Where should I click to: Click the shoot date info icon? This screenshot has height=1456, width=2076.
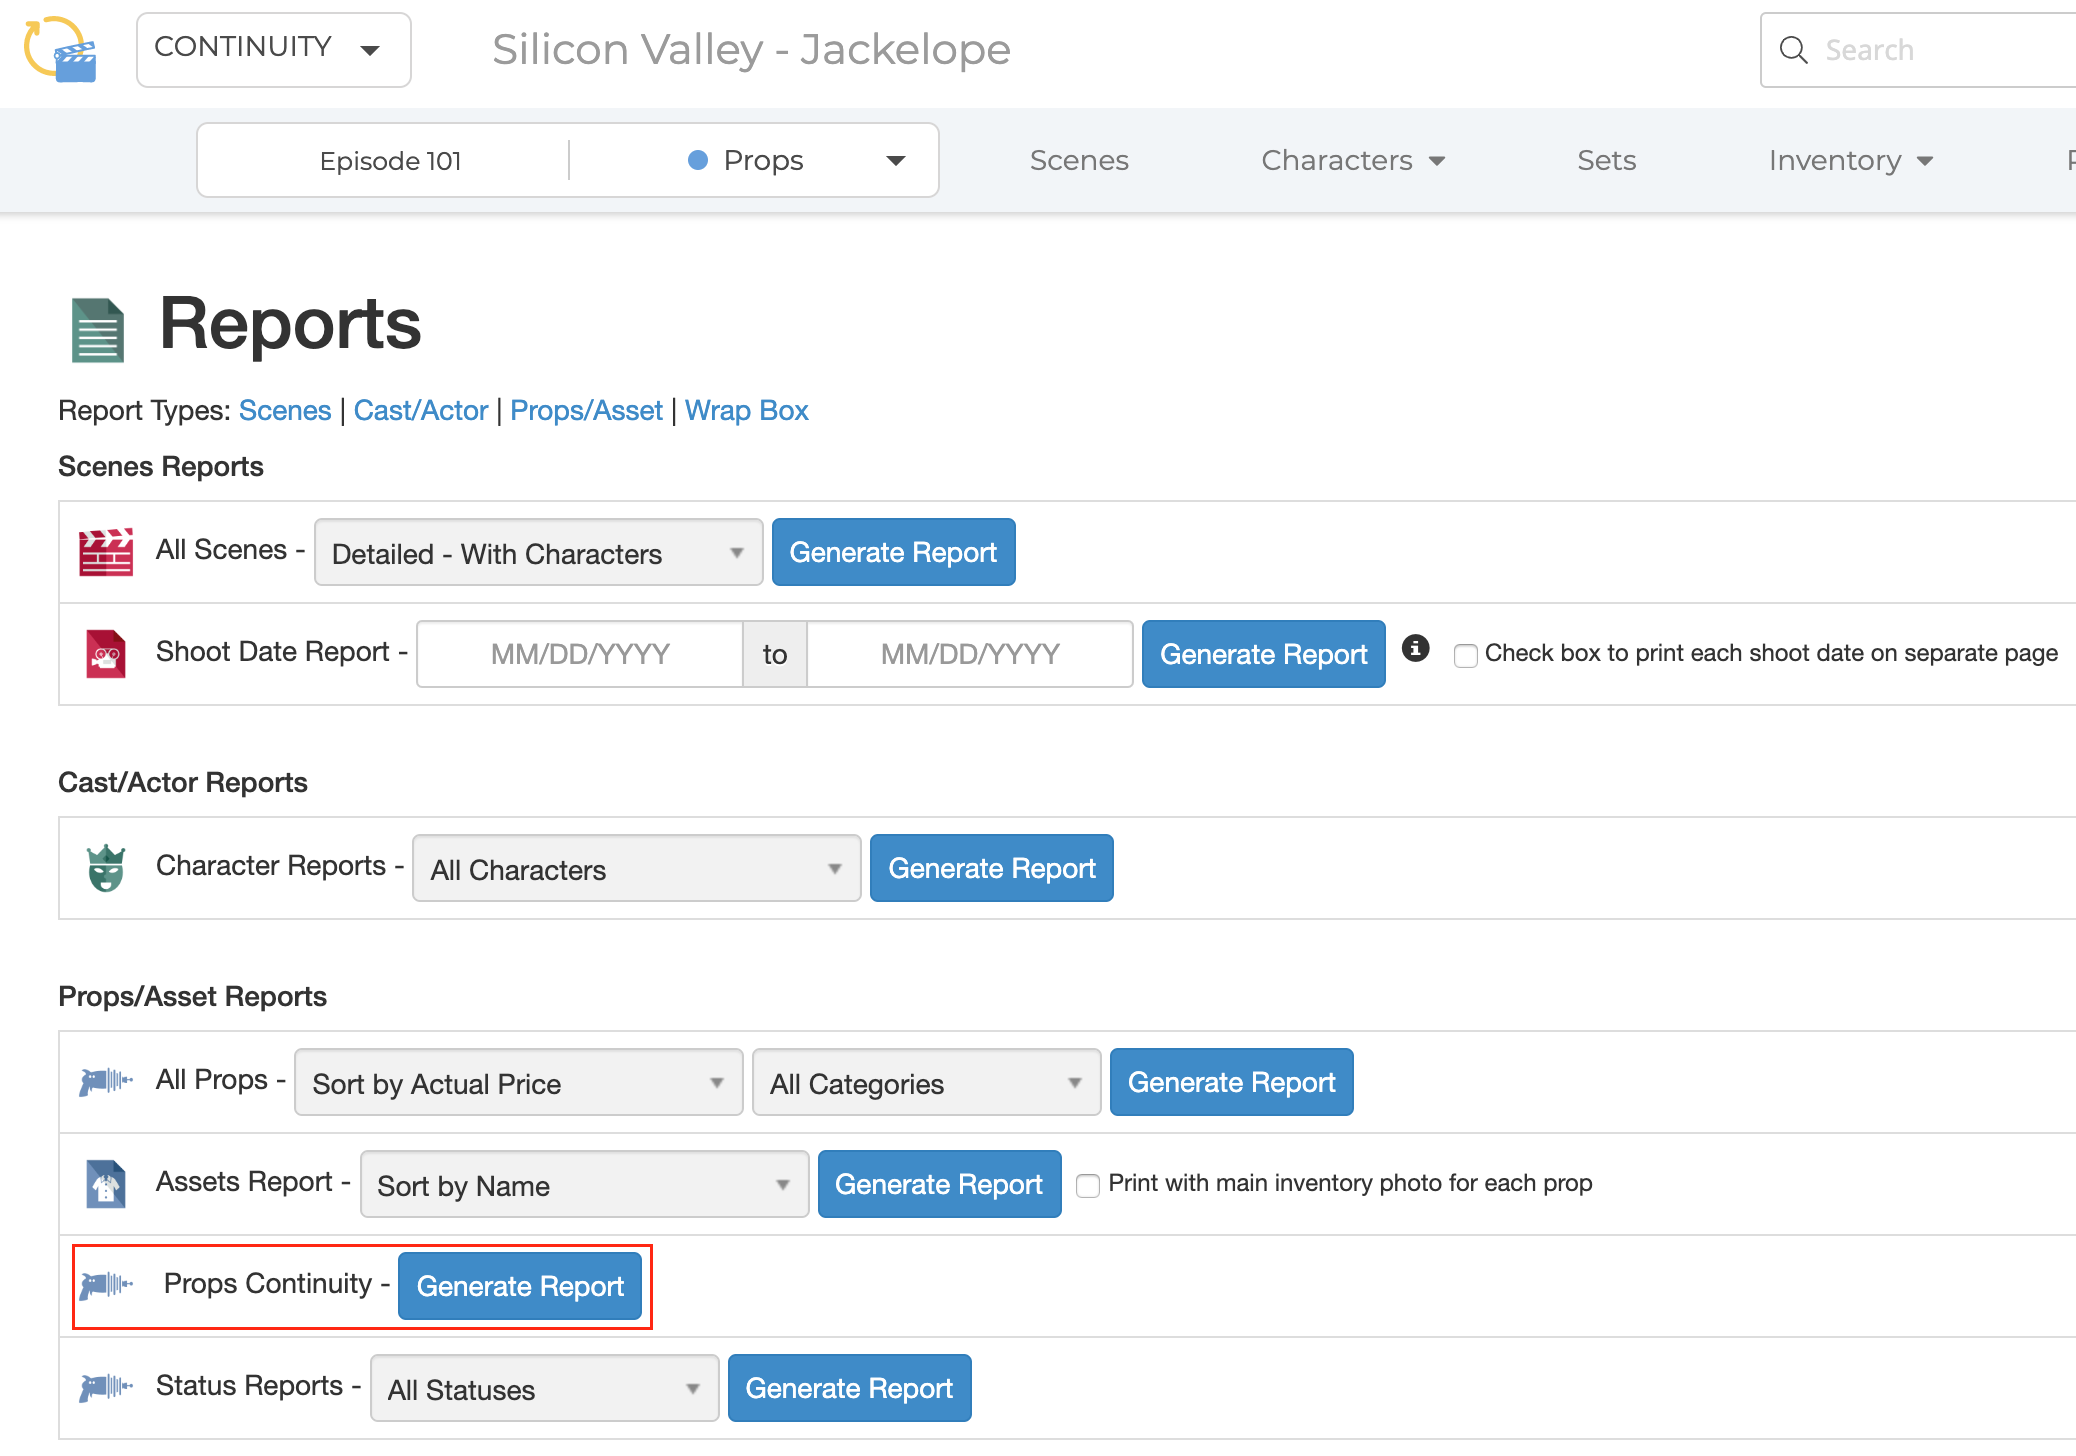1415,648
